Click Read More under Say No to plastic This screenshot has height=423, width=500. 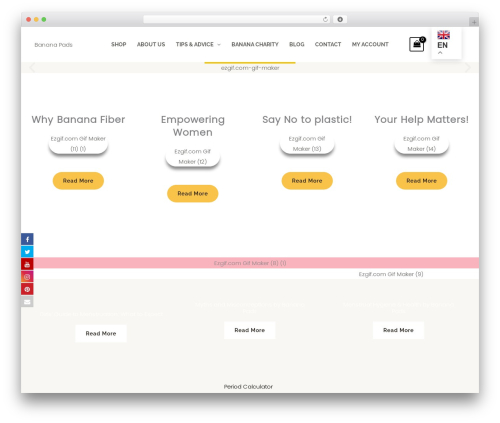click(x=307, y=181)
